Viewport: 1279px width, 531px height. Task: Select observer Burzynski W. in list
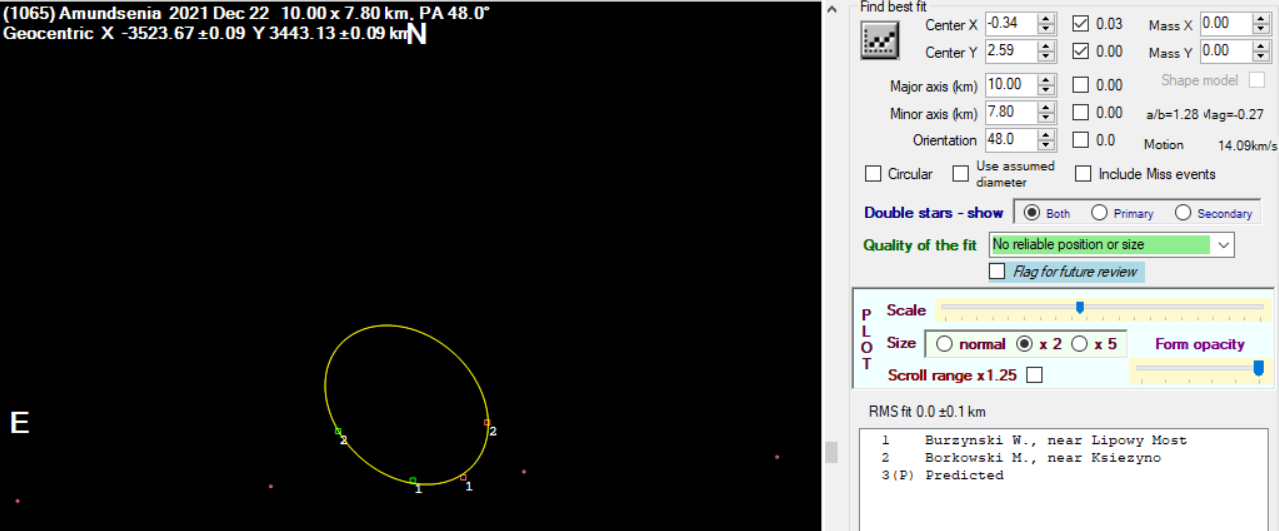1033,440
